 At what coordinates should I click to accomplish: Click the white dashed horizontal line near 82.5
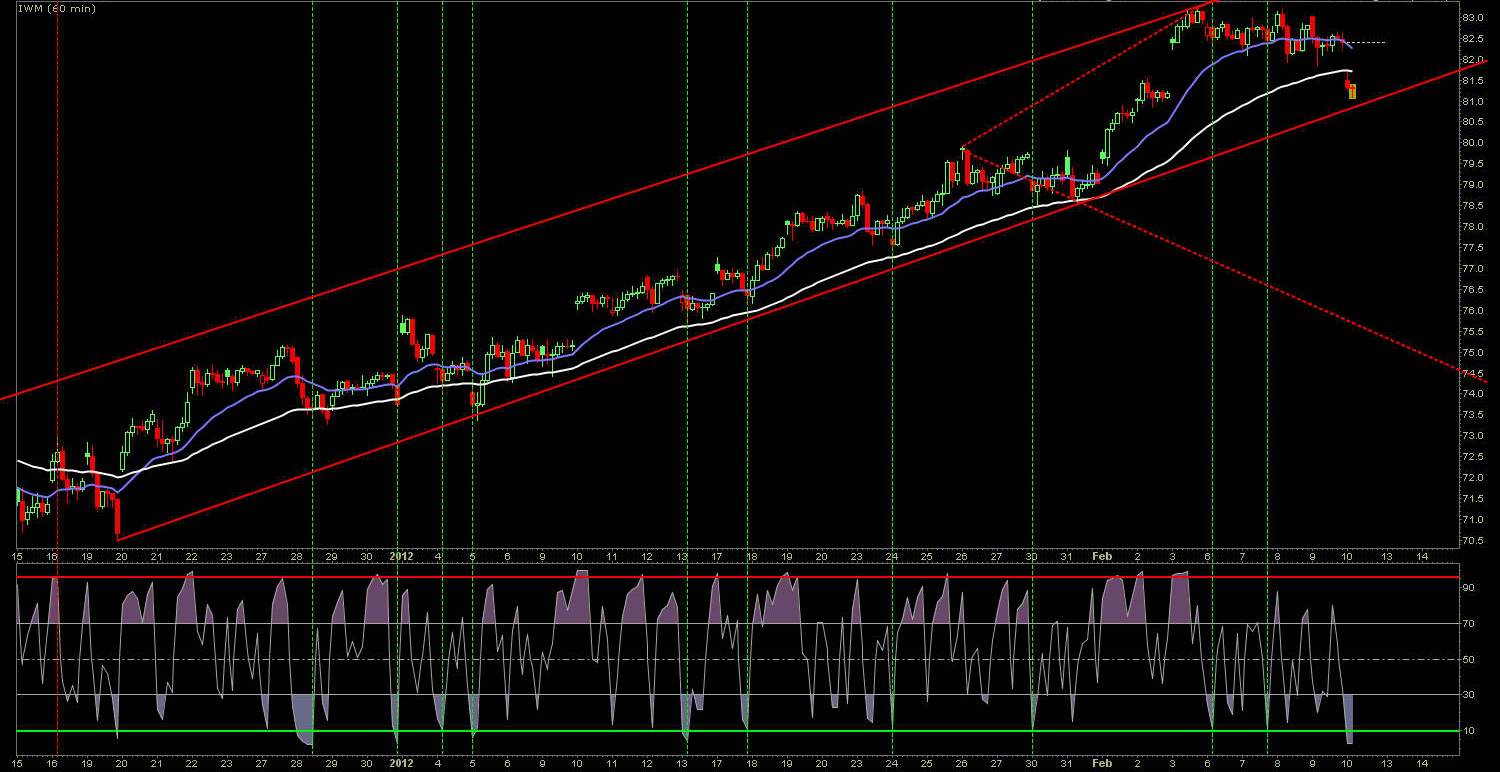pyautogui.click(x=1370, y=43)
